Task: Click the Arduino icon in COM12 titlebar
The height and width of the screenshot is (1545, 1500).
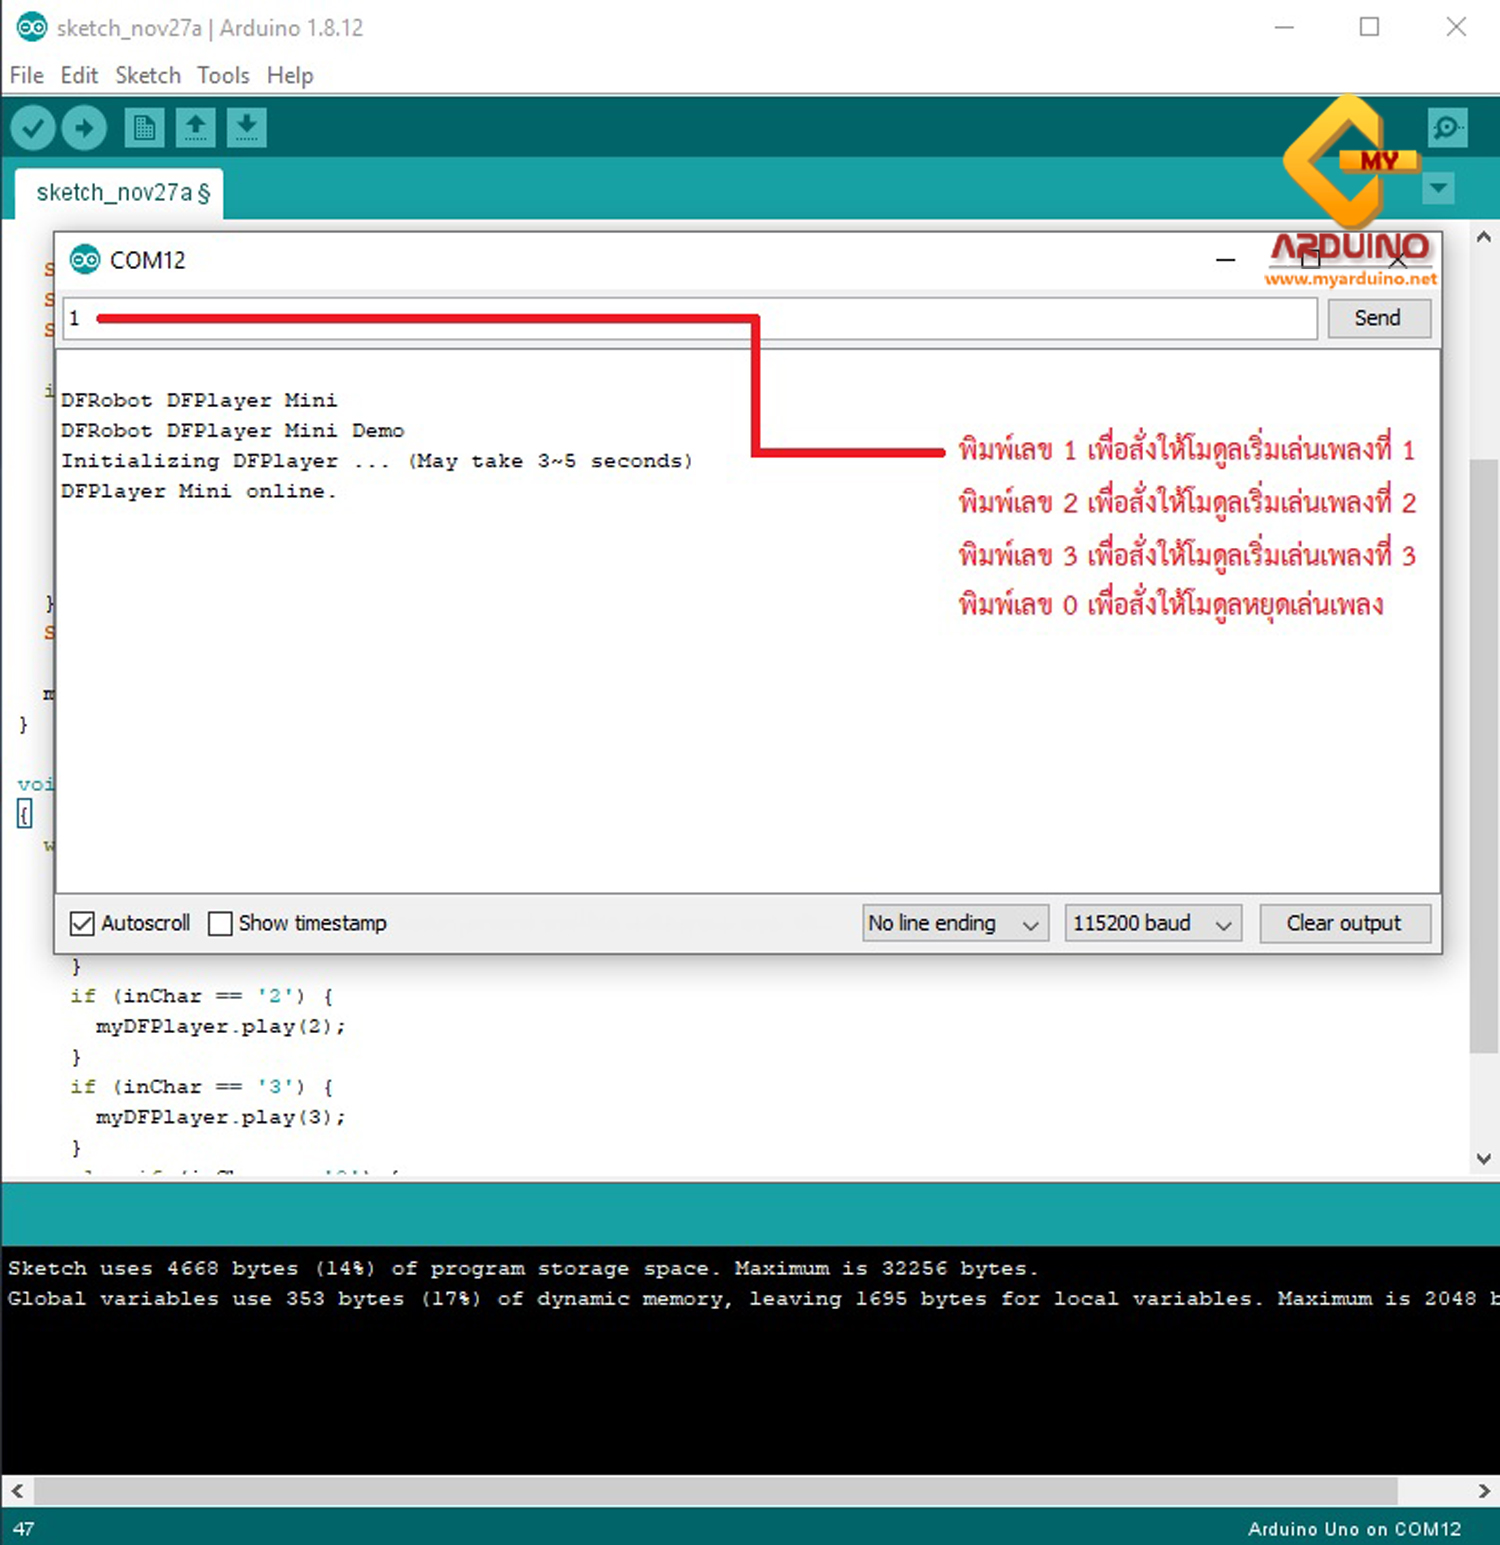Action: point(85,259)
